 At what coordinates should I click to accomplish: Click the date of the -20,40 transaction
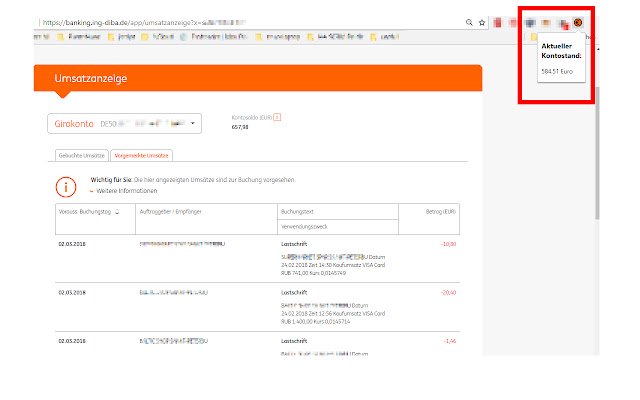72,293
